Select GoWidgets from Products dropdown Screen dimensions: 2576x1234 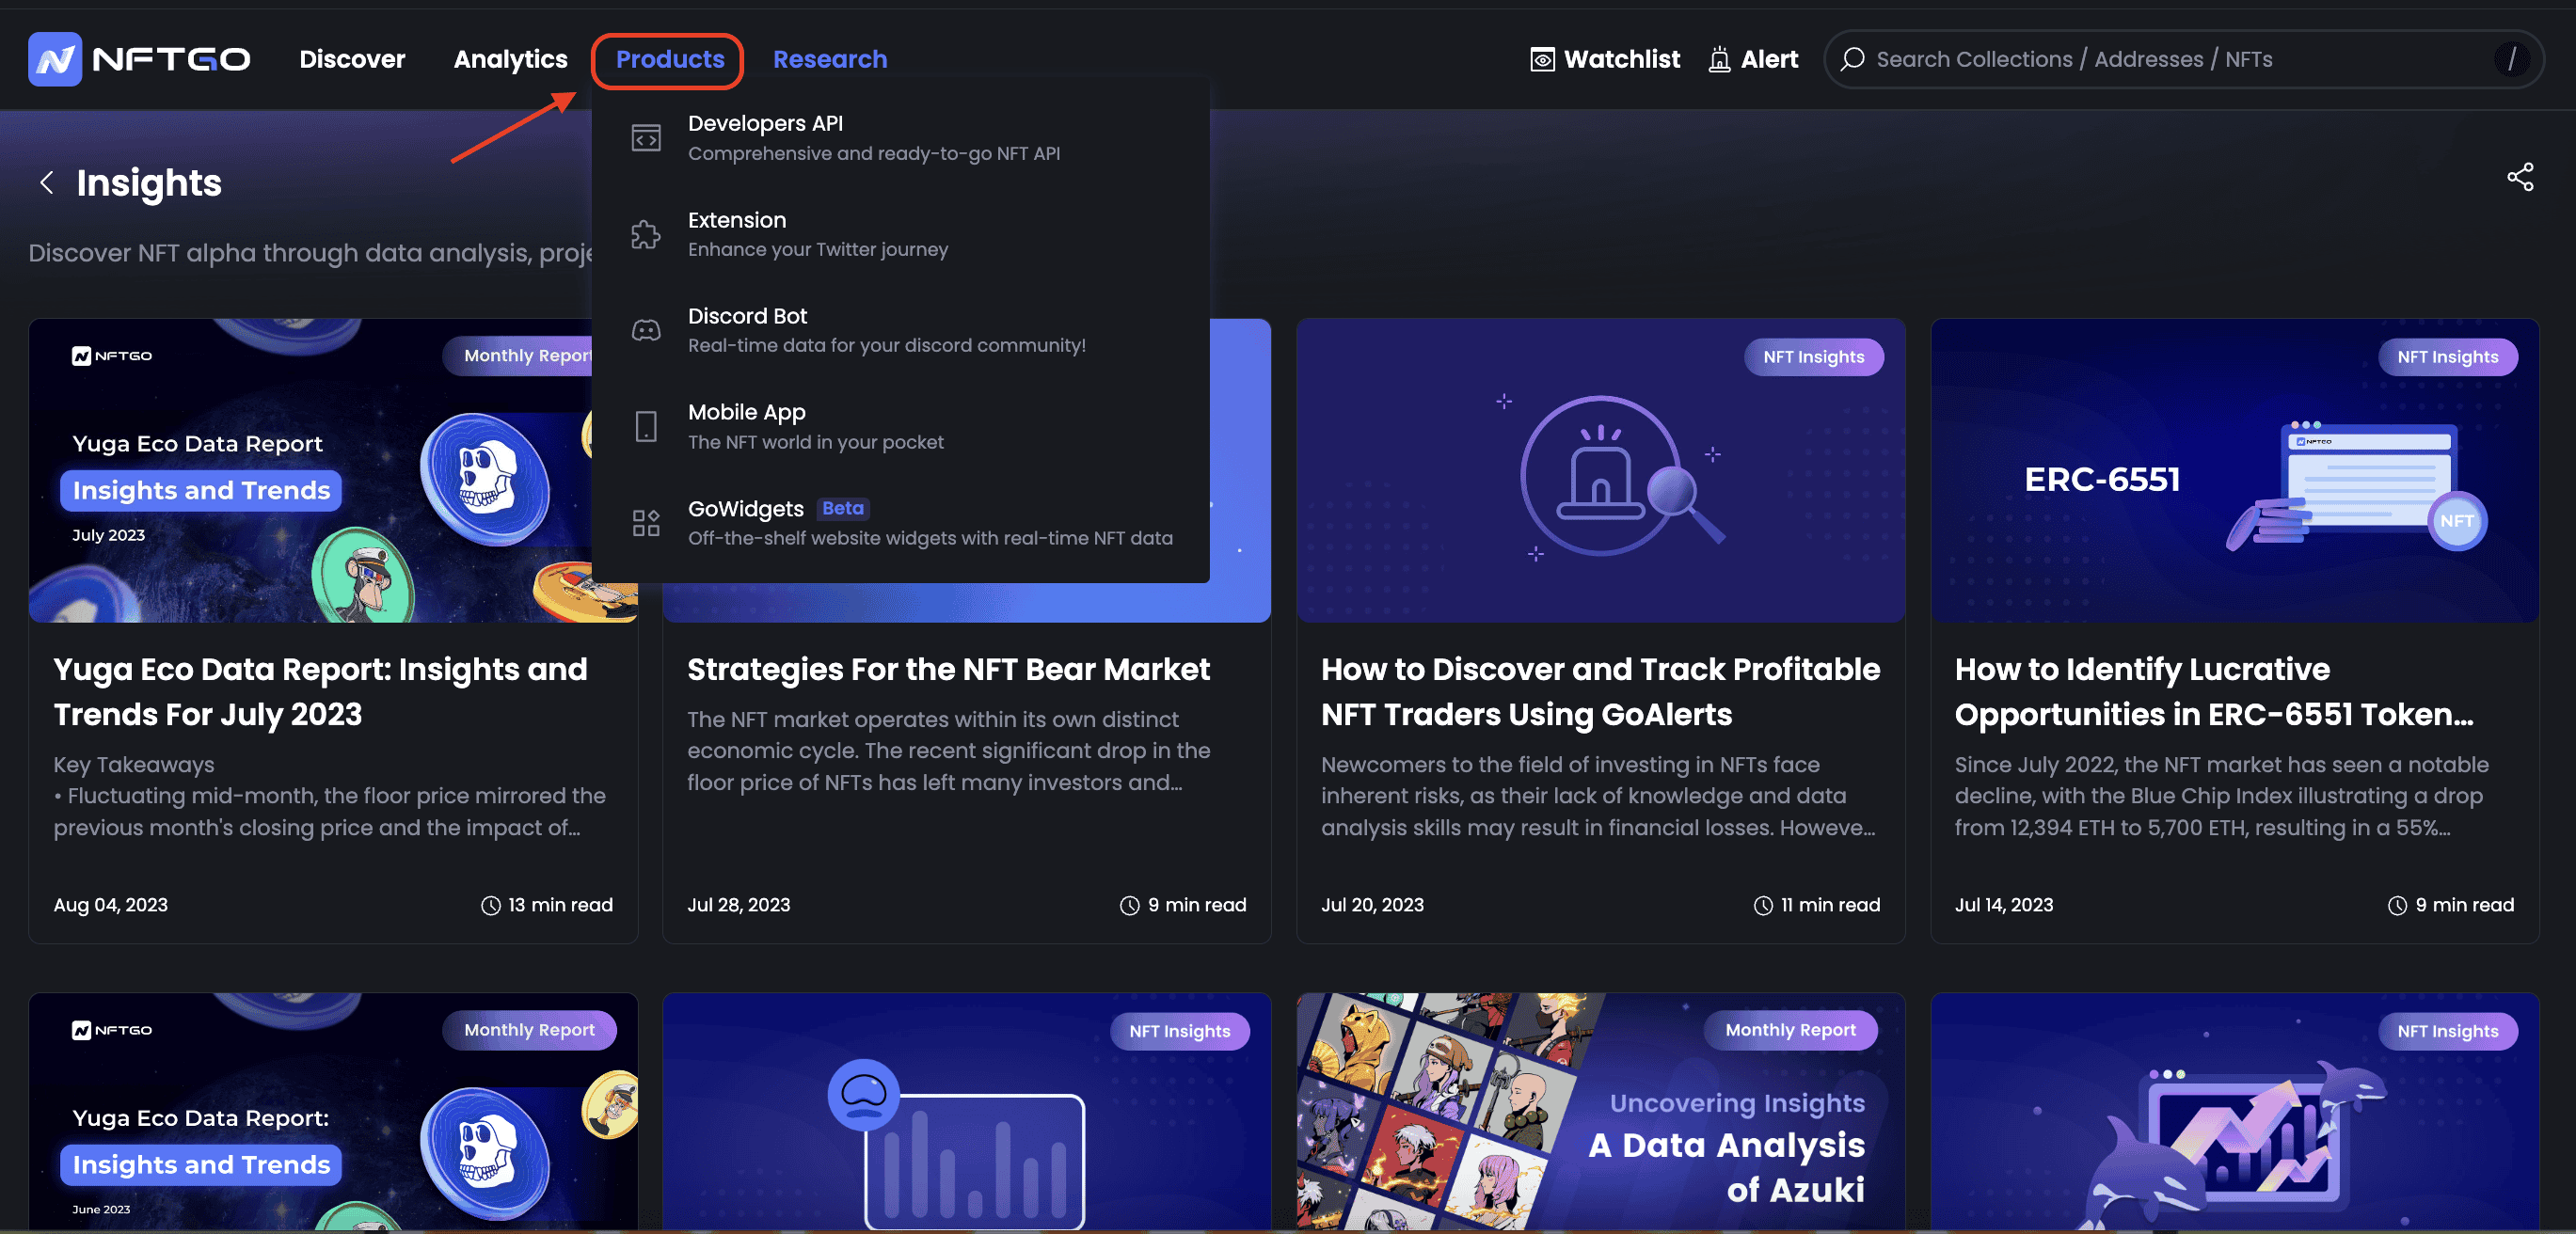[x=900, y=522]
